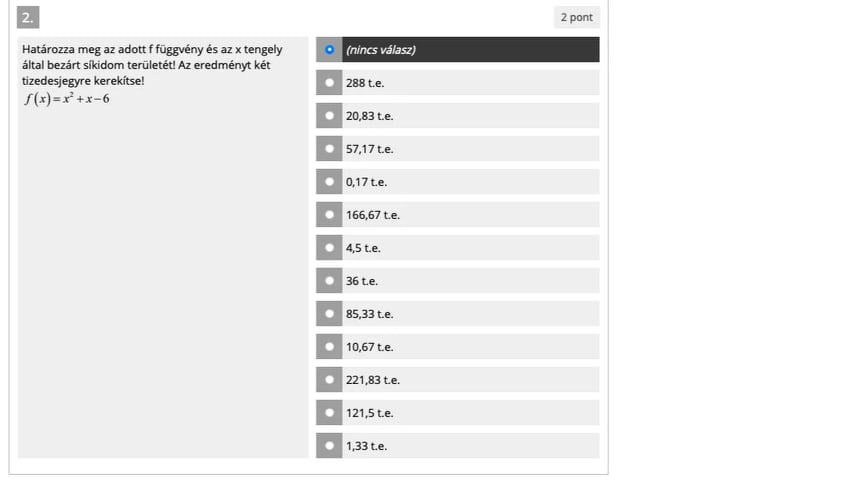This screenshot has height=492, width=848.
Task: Select the 1,33 t.e. radio button
Action: pyautogui.click(x=329, y=446)
